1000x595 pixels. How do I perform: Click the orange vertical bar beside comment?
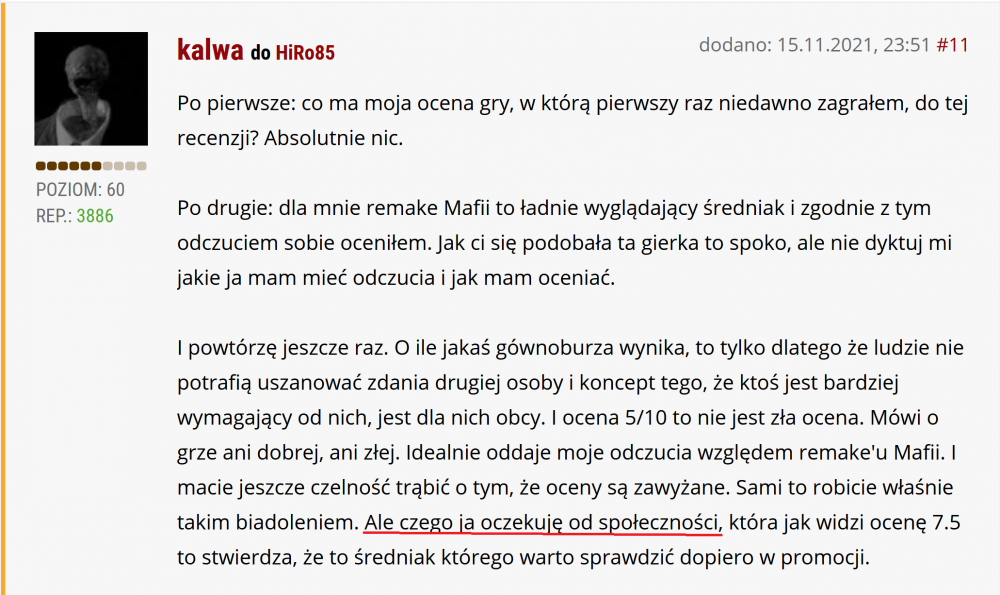tap(4, 300)
